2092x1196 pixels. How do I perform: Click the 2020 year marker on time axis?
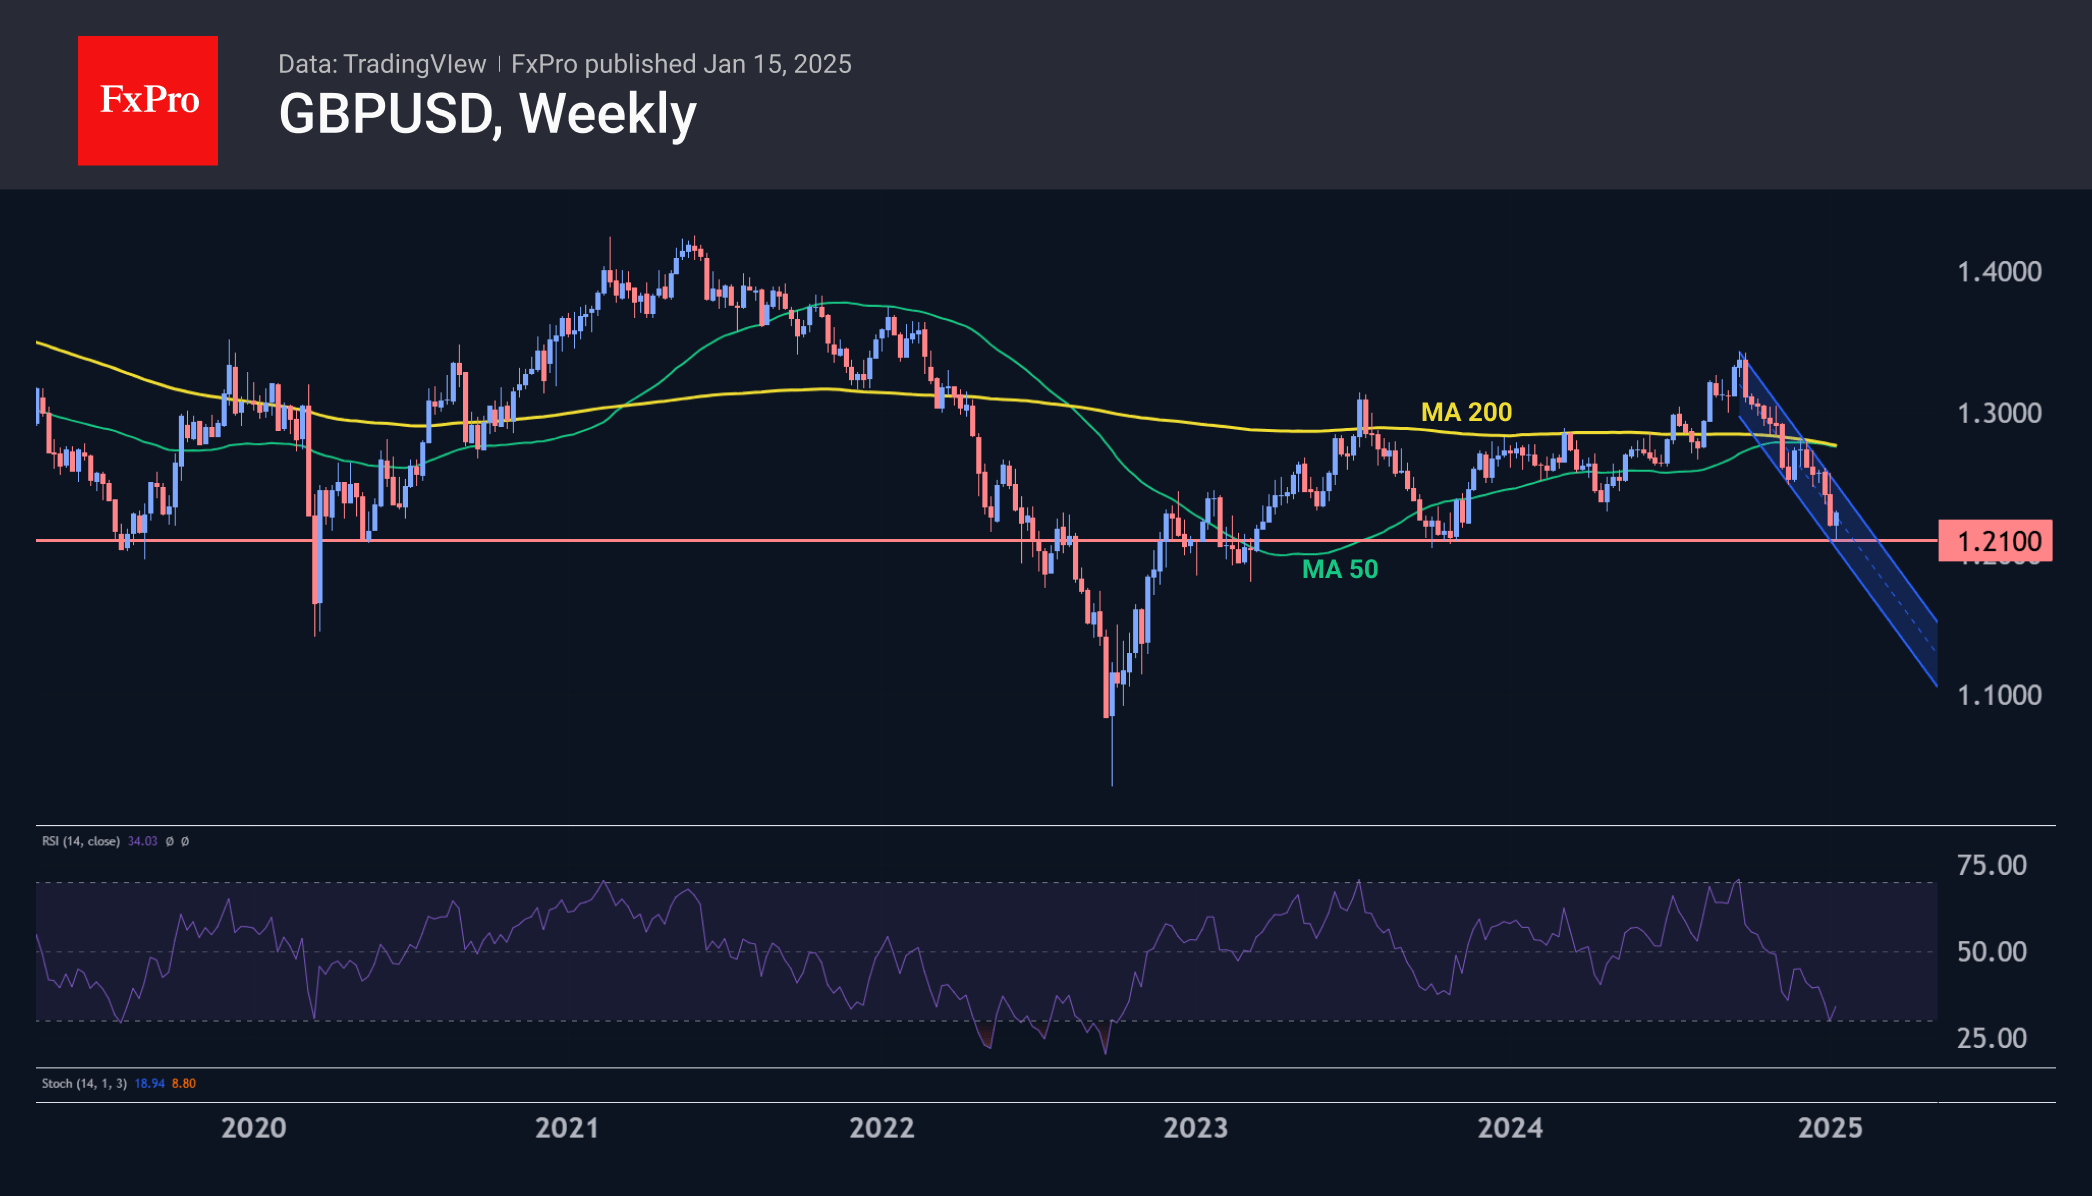(x=253, y=1128)
